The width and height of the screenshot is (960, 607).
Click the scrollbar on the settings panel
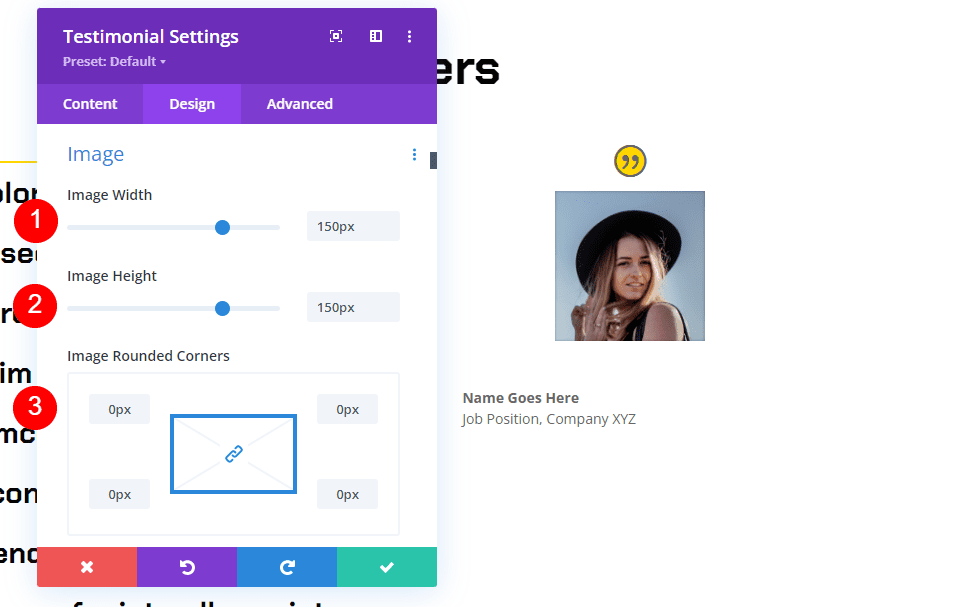coord(432,158)
